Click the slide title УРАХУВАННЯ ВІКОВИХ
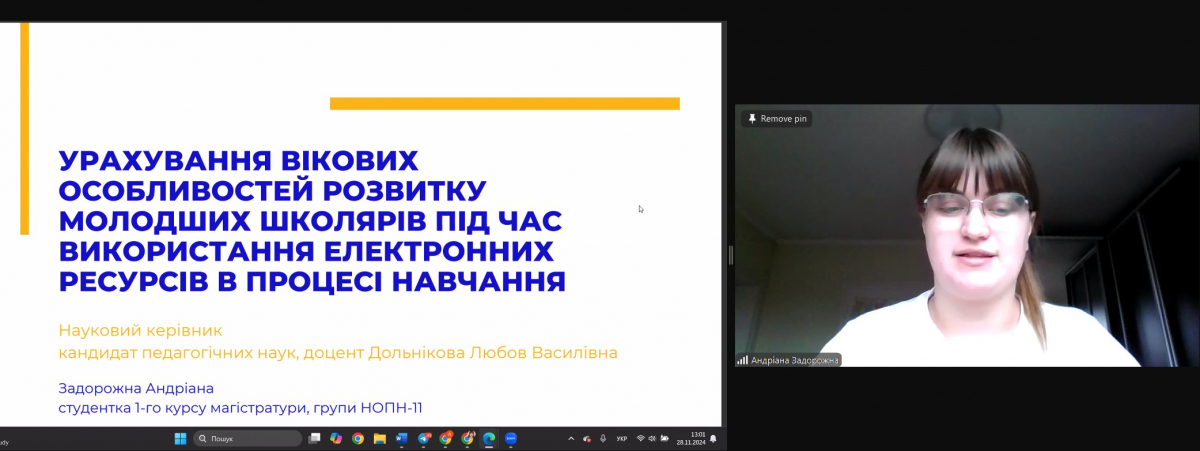 tap(238, 161)
